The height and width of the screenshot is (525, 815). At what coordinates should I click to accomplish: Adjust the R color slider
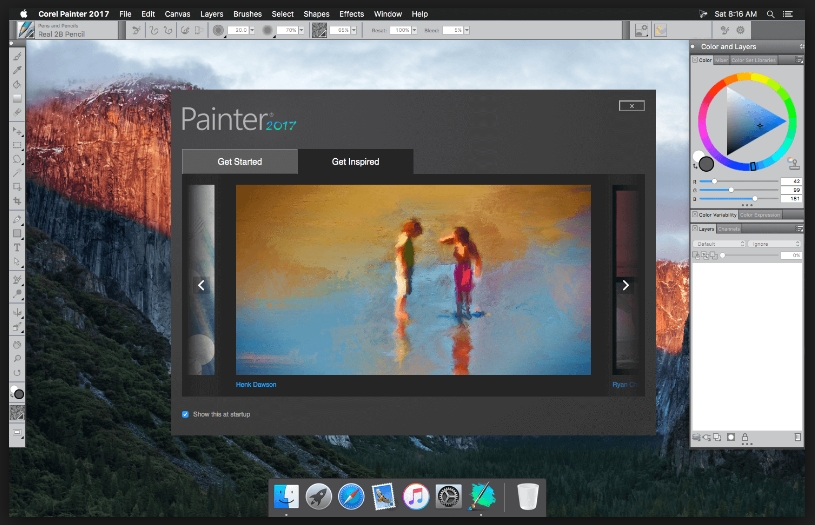tap(739, 181)
